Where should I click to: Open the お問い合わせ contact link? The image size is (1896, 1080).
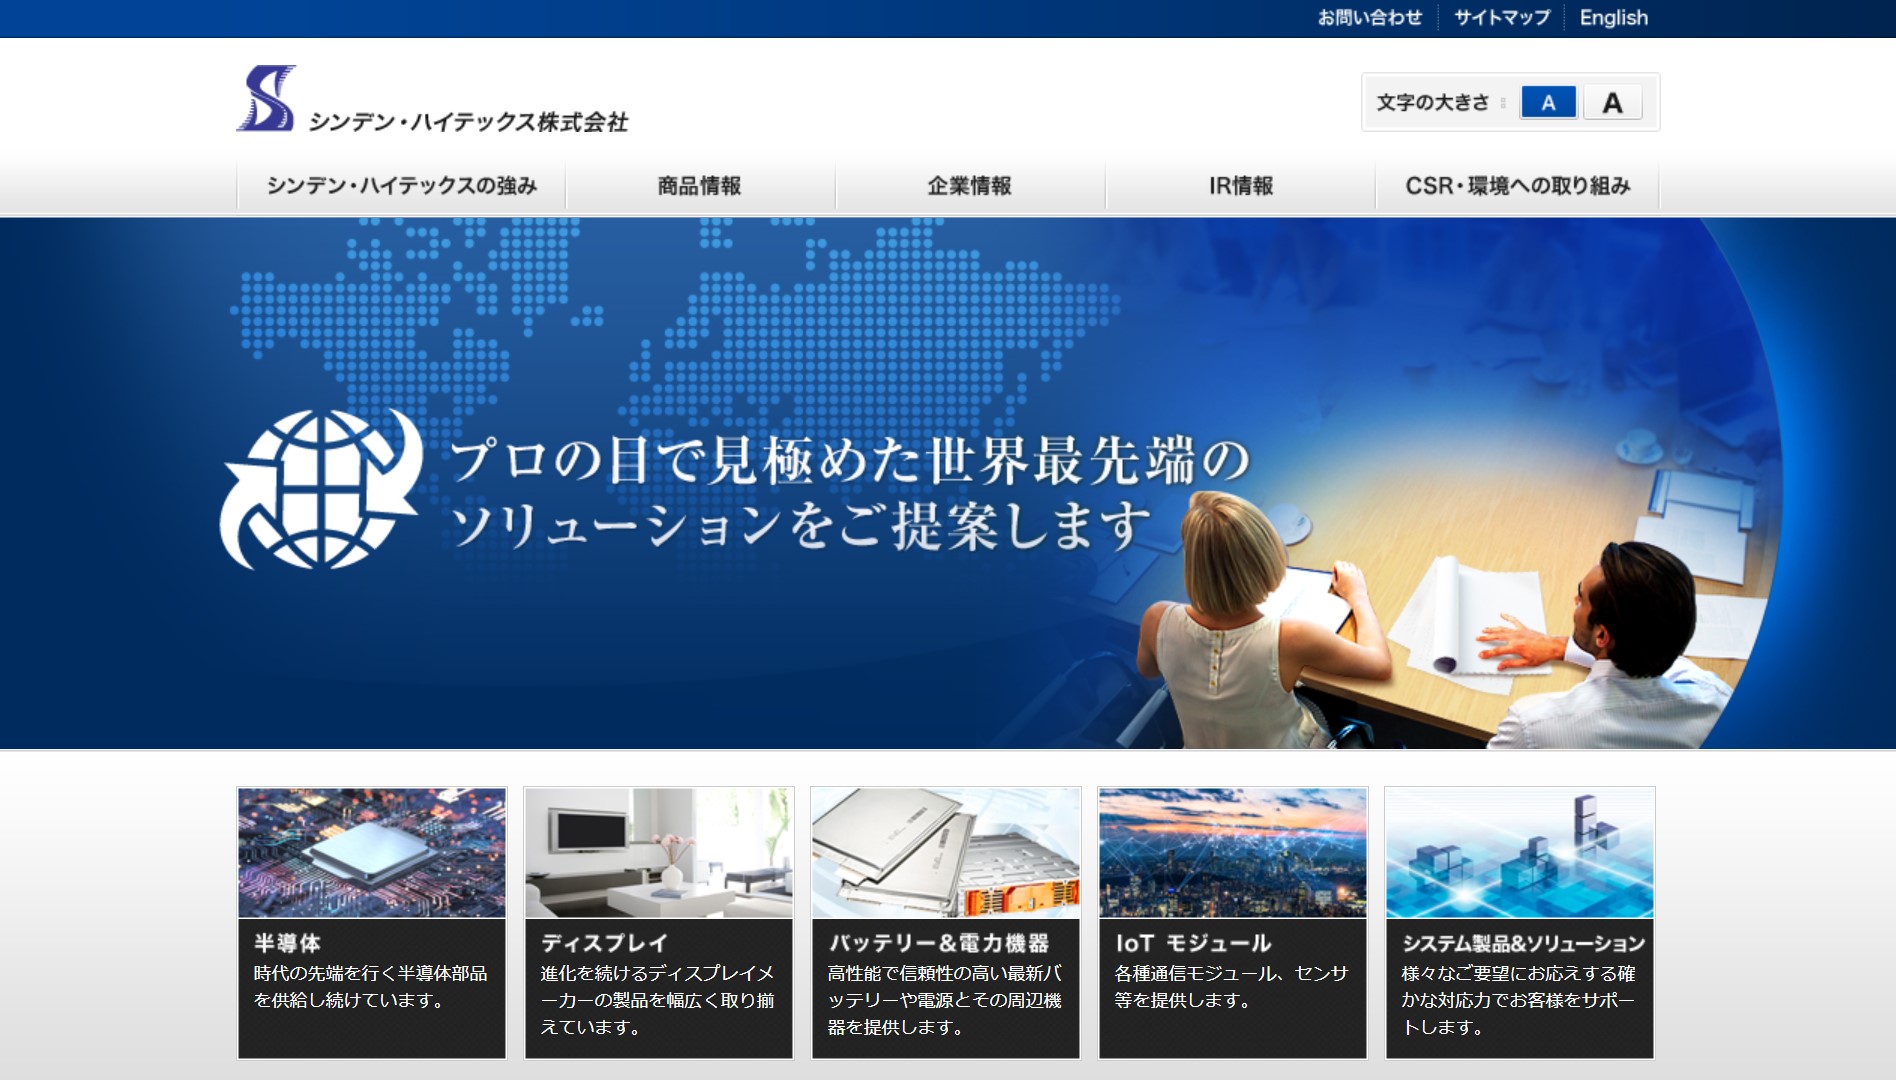(x=1369, y=18)
